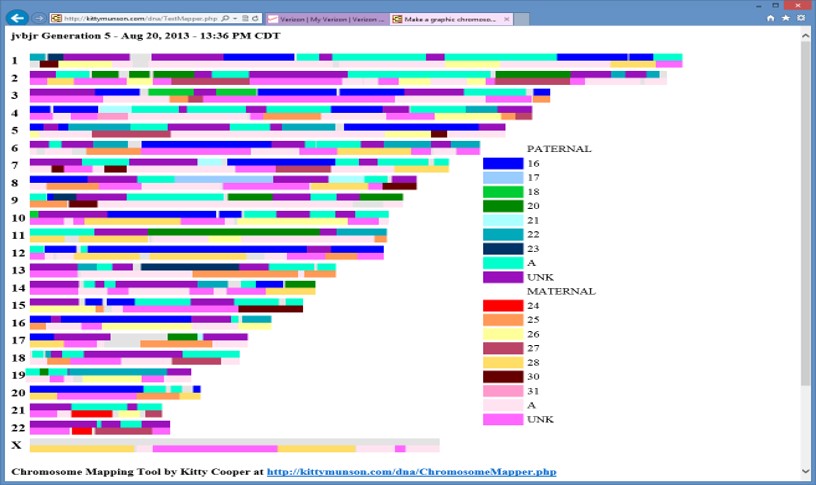Open the Favorites star icon
Screen dimensions: 816x485
pyautogui.click(x=785, y=18)
